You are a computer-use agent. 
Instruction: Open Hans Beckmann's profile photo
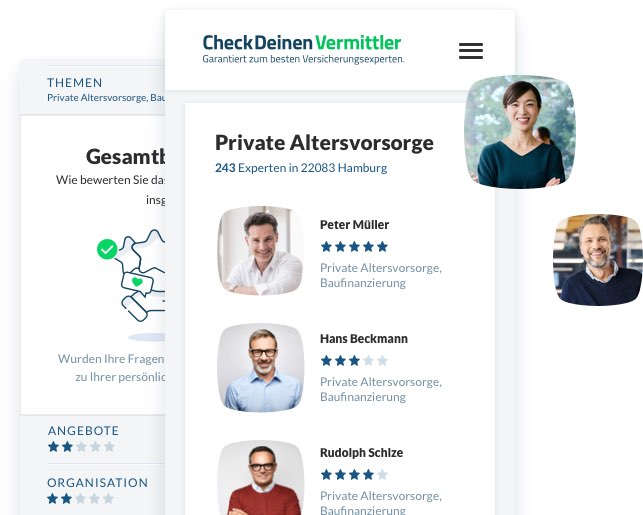click(261, 367)
